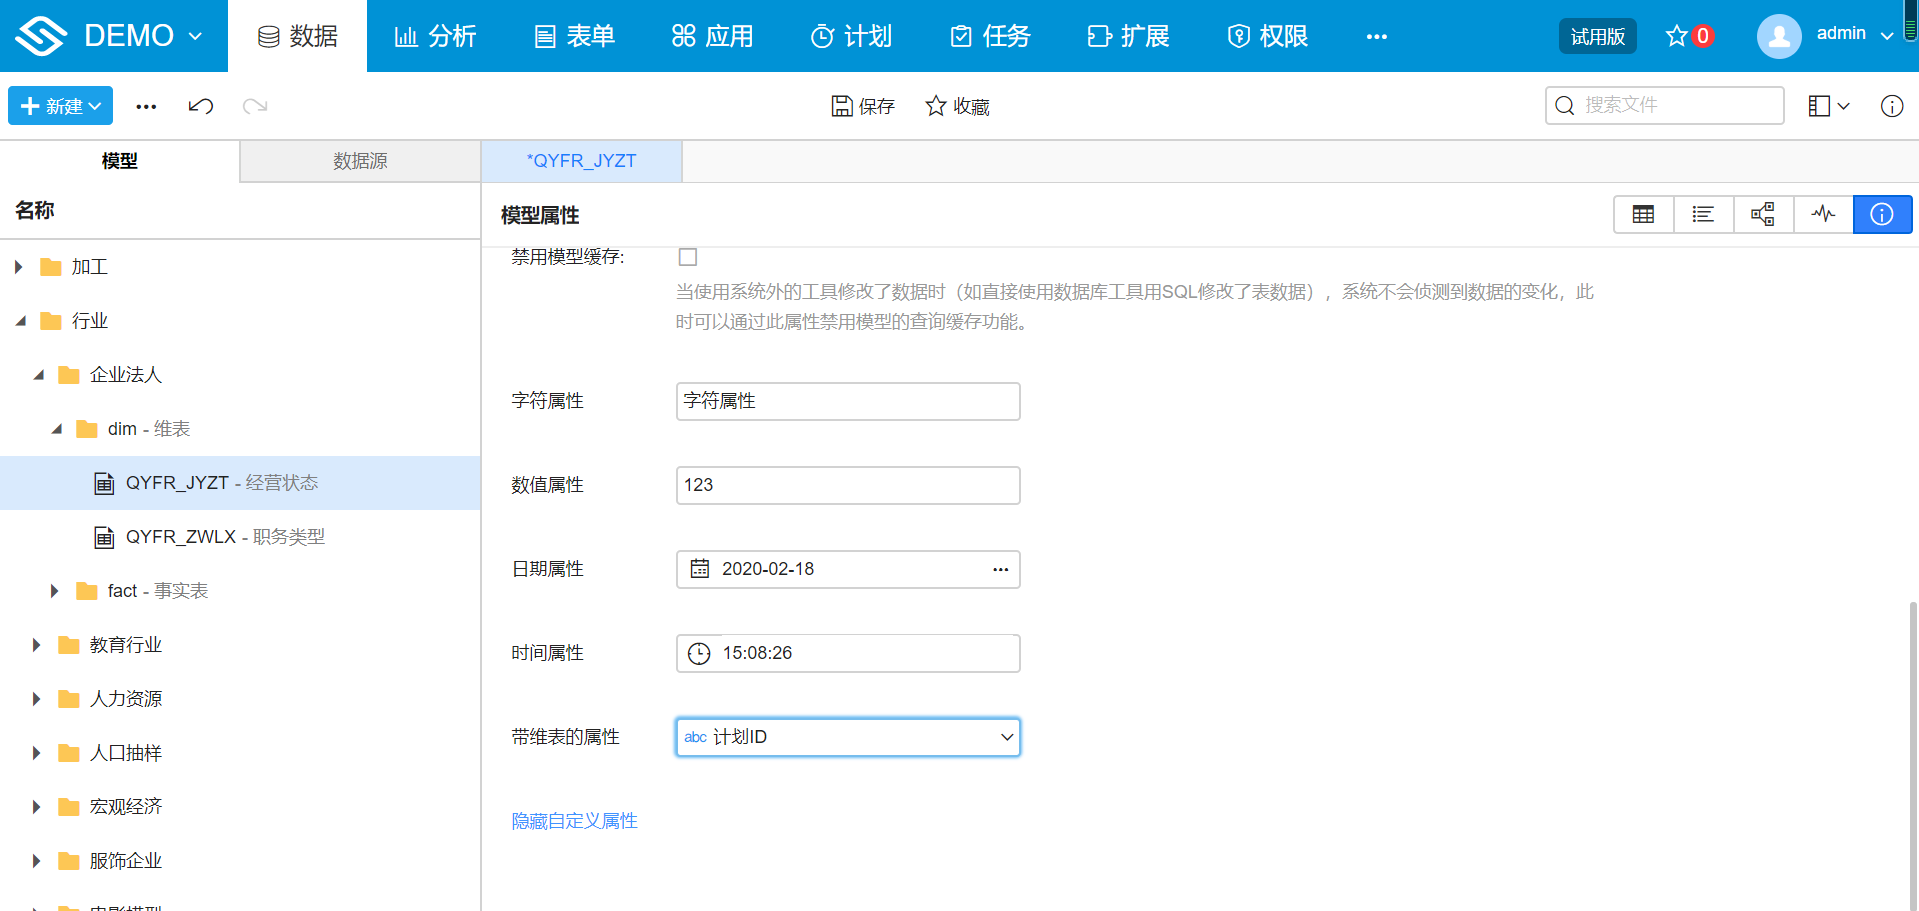This screenshot has height=911, width=1919.
Task: Select the highlighted model info icon
Action: 1882,214
